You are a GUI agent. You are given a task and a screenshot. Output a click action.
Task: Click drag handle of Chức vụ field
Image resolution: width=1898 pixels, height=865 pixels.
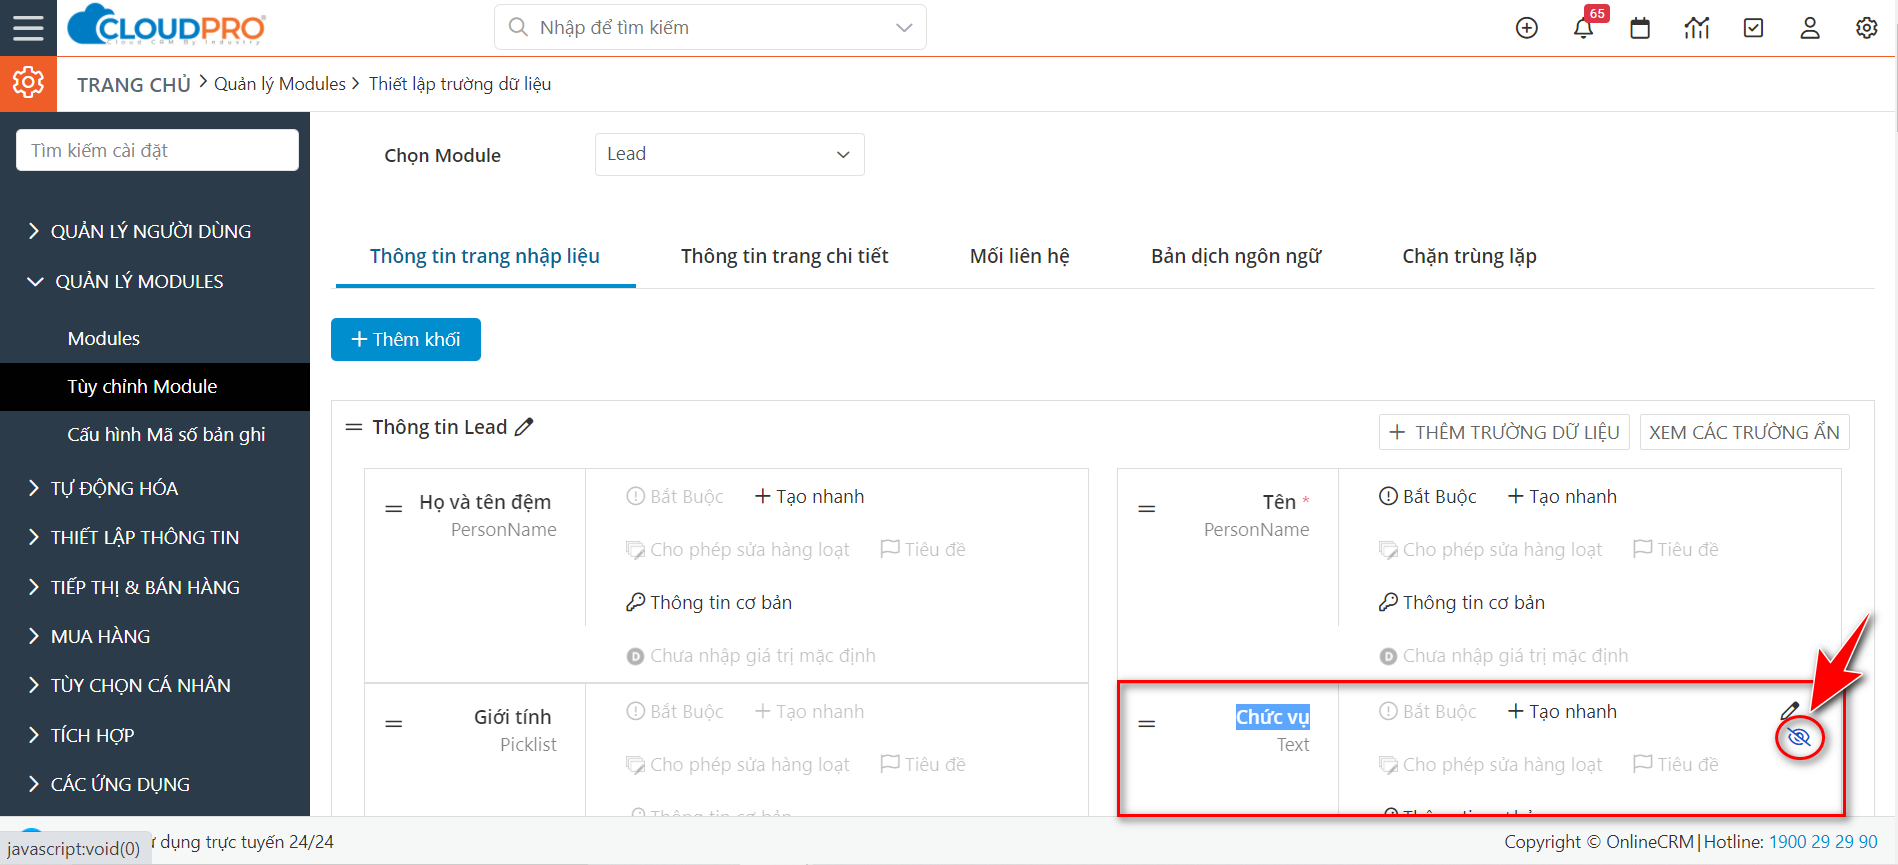[x=1147, y=724]
